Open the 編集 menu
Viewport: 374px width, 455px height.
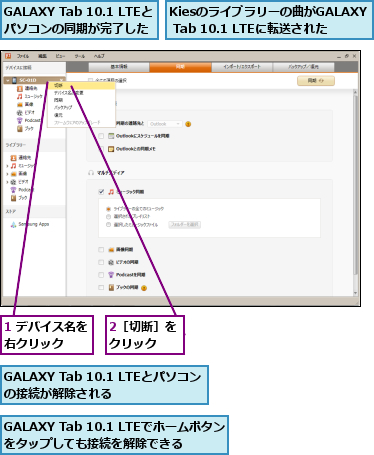42,56
